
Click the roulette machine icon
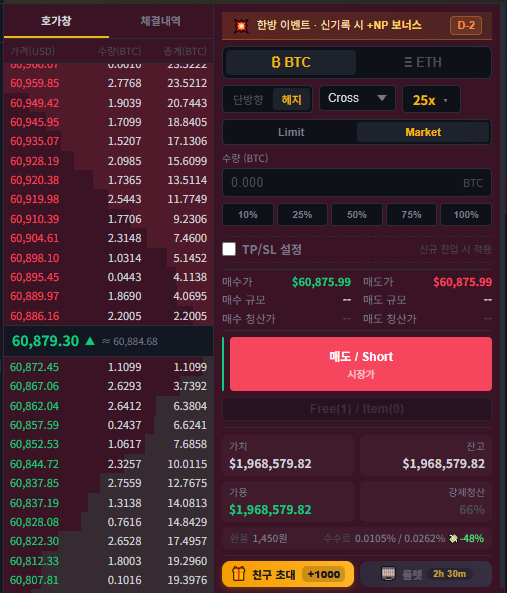point(388,574)
